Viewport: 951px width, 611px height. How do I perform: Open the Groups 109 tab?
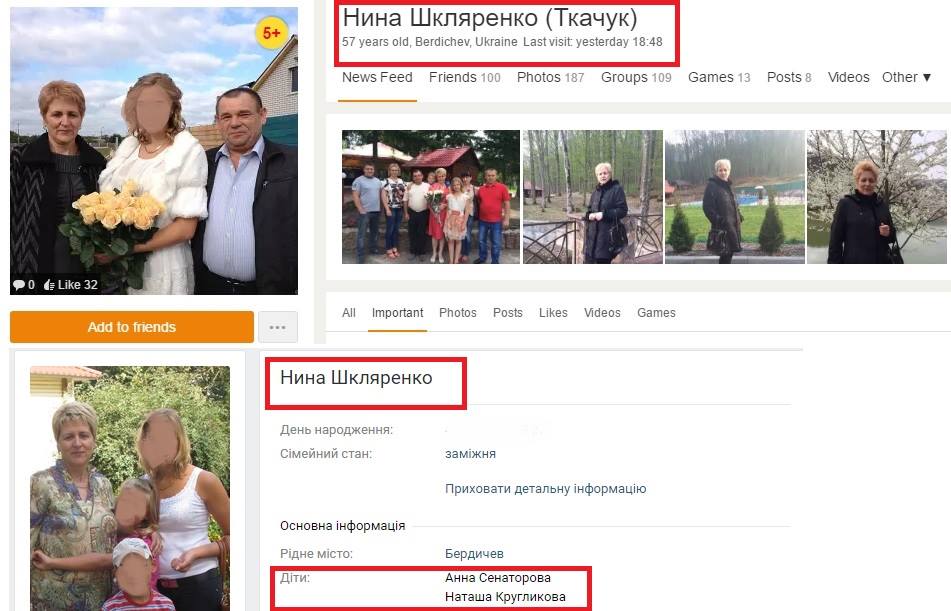[636, 77]
